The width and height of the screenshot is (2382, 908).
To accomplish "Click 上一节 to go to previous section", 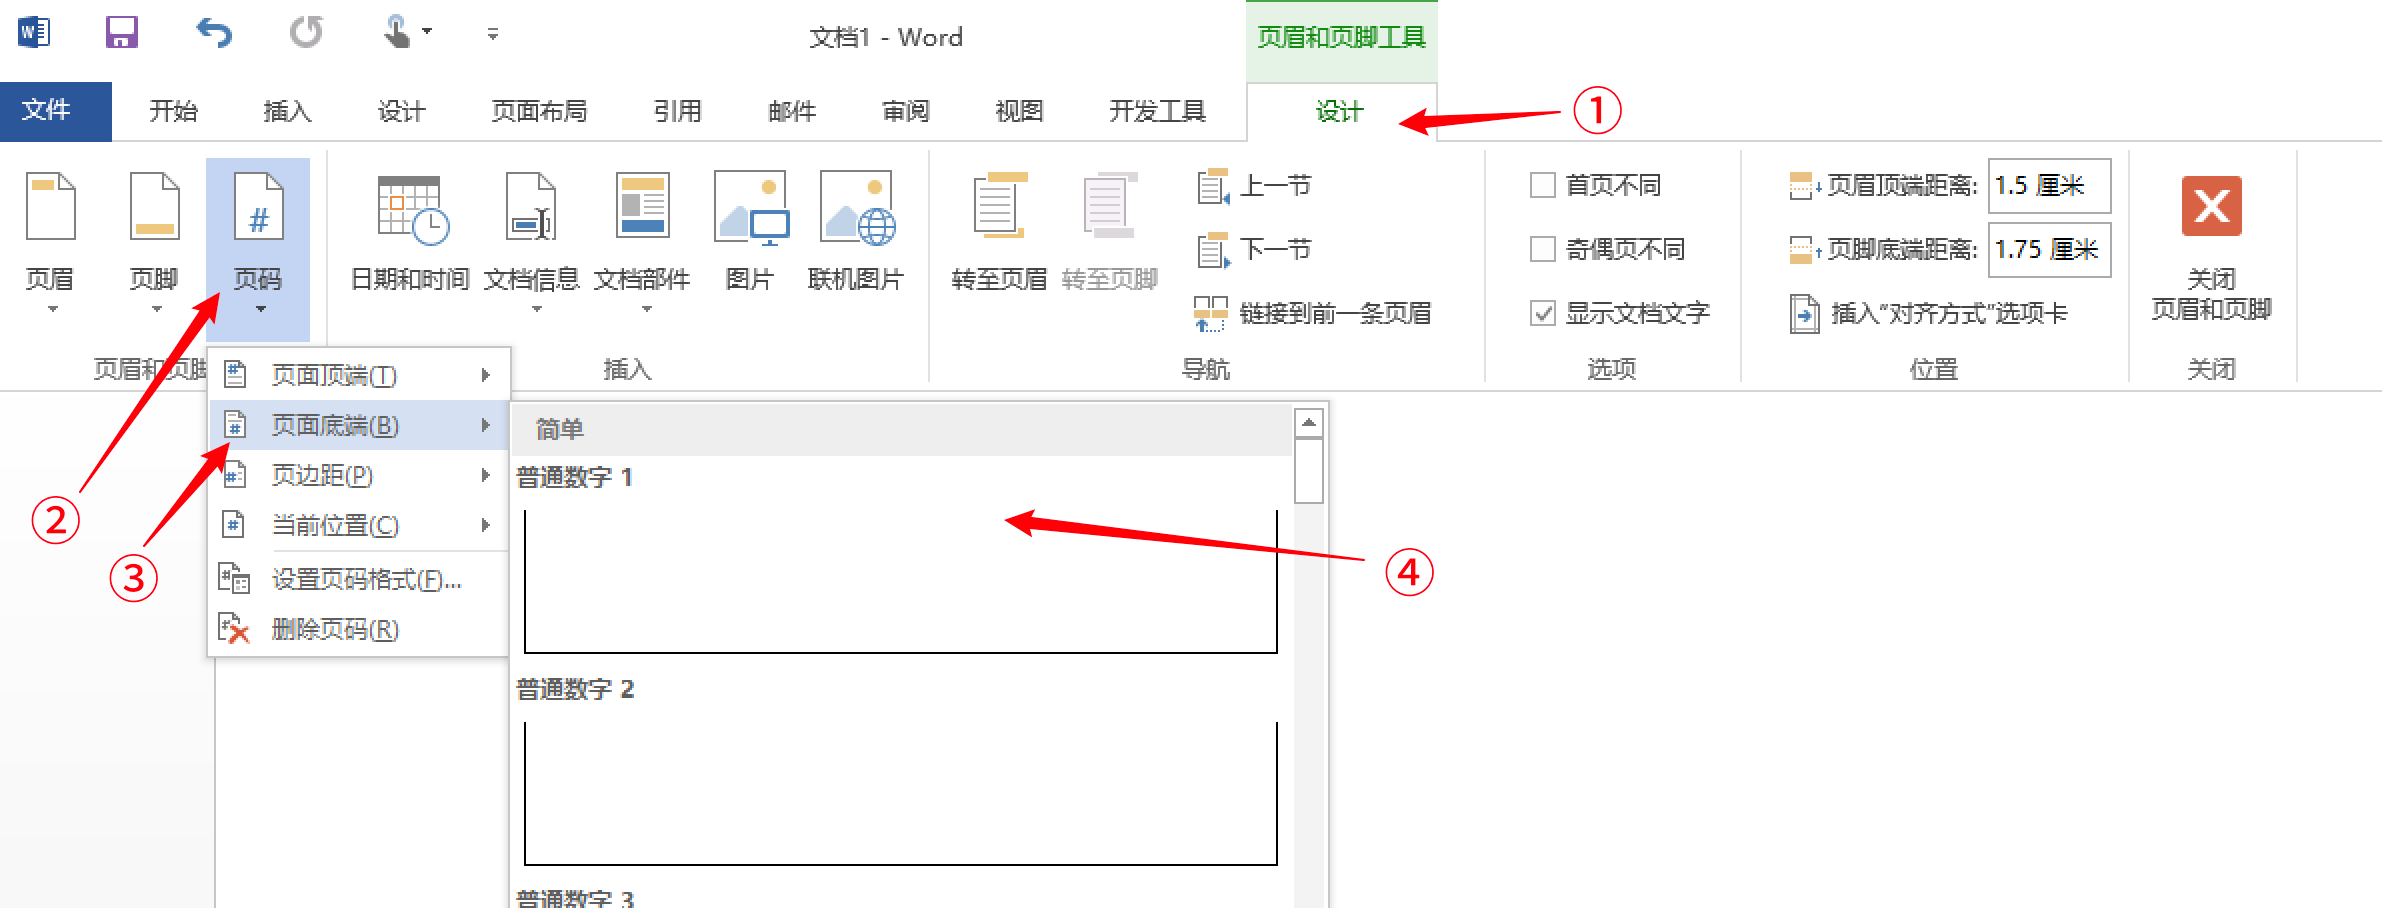I will (x=1257, y=185).
